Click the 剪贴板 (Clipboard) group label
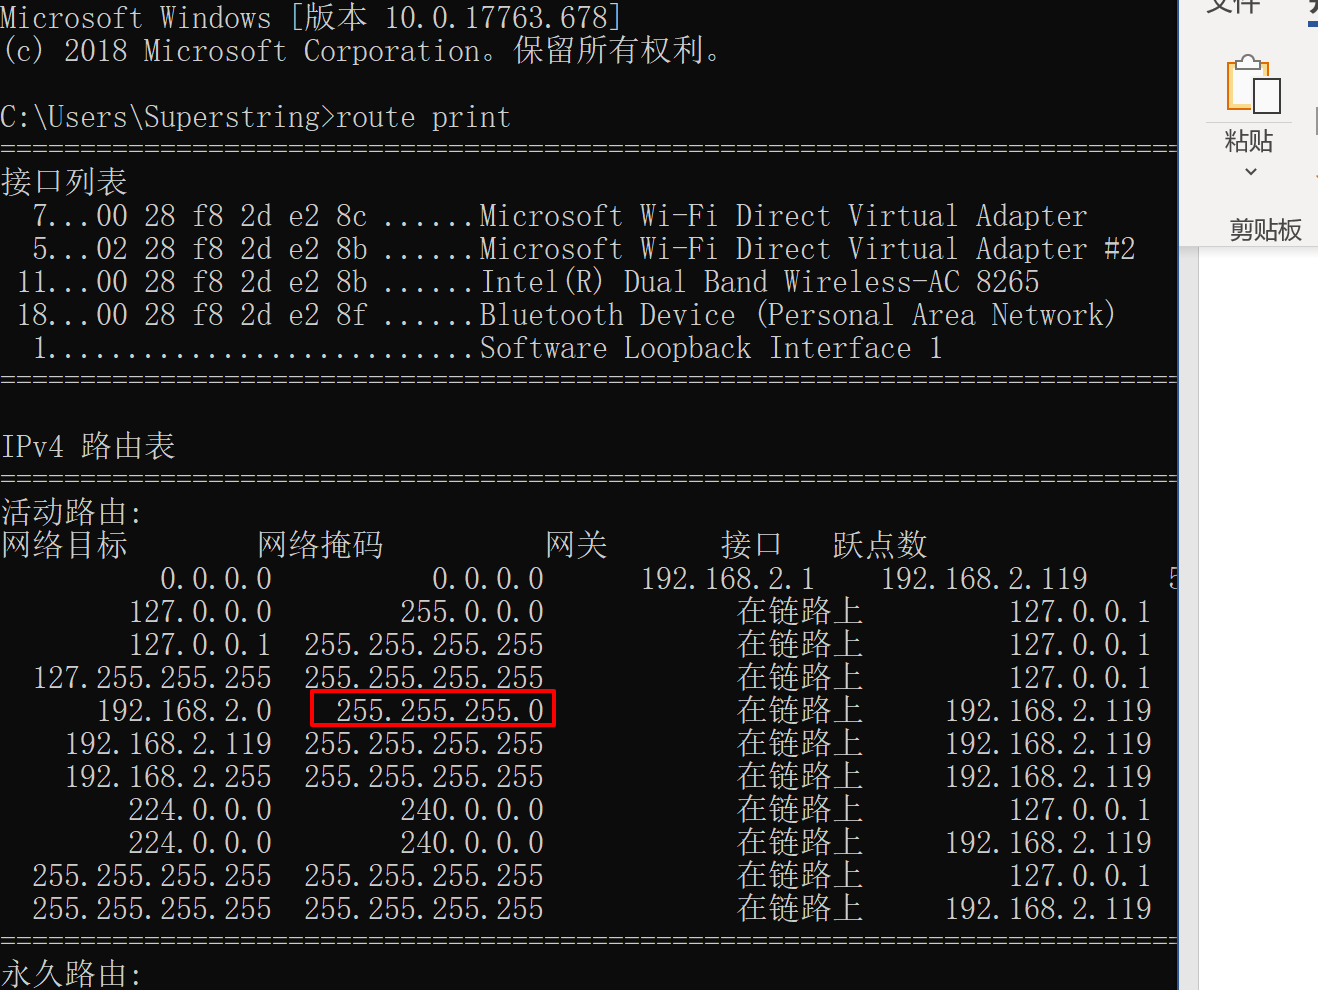This screenshot has width=1318, height=990. [x=1265, y=230]
